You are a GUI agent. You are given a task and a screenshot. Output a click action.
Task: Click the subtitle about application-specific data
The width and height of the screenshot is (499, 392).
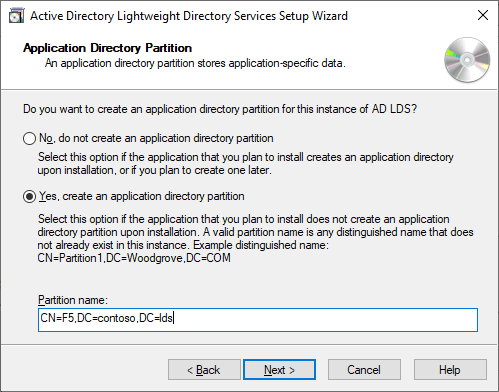(195, 63)
